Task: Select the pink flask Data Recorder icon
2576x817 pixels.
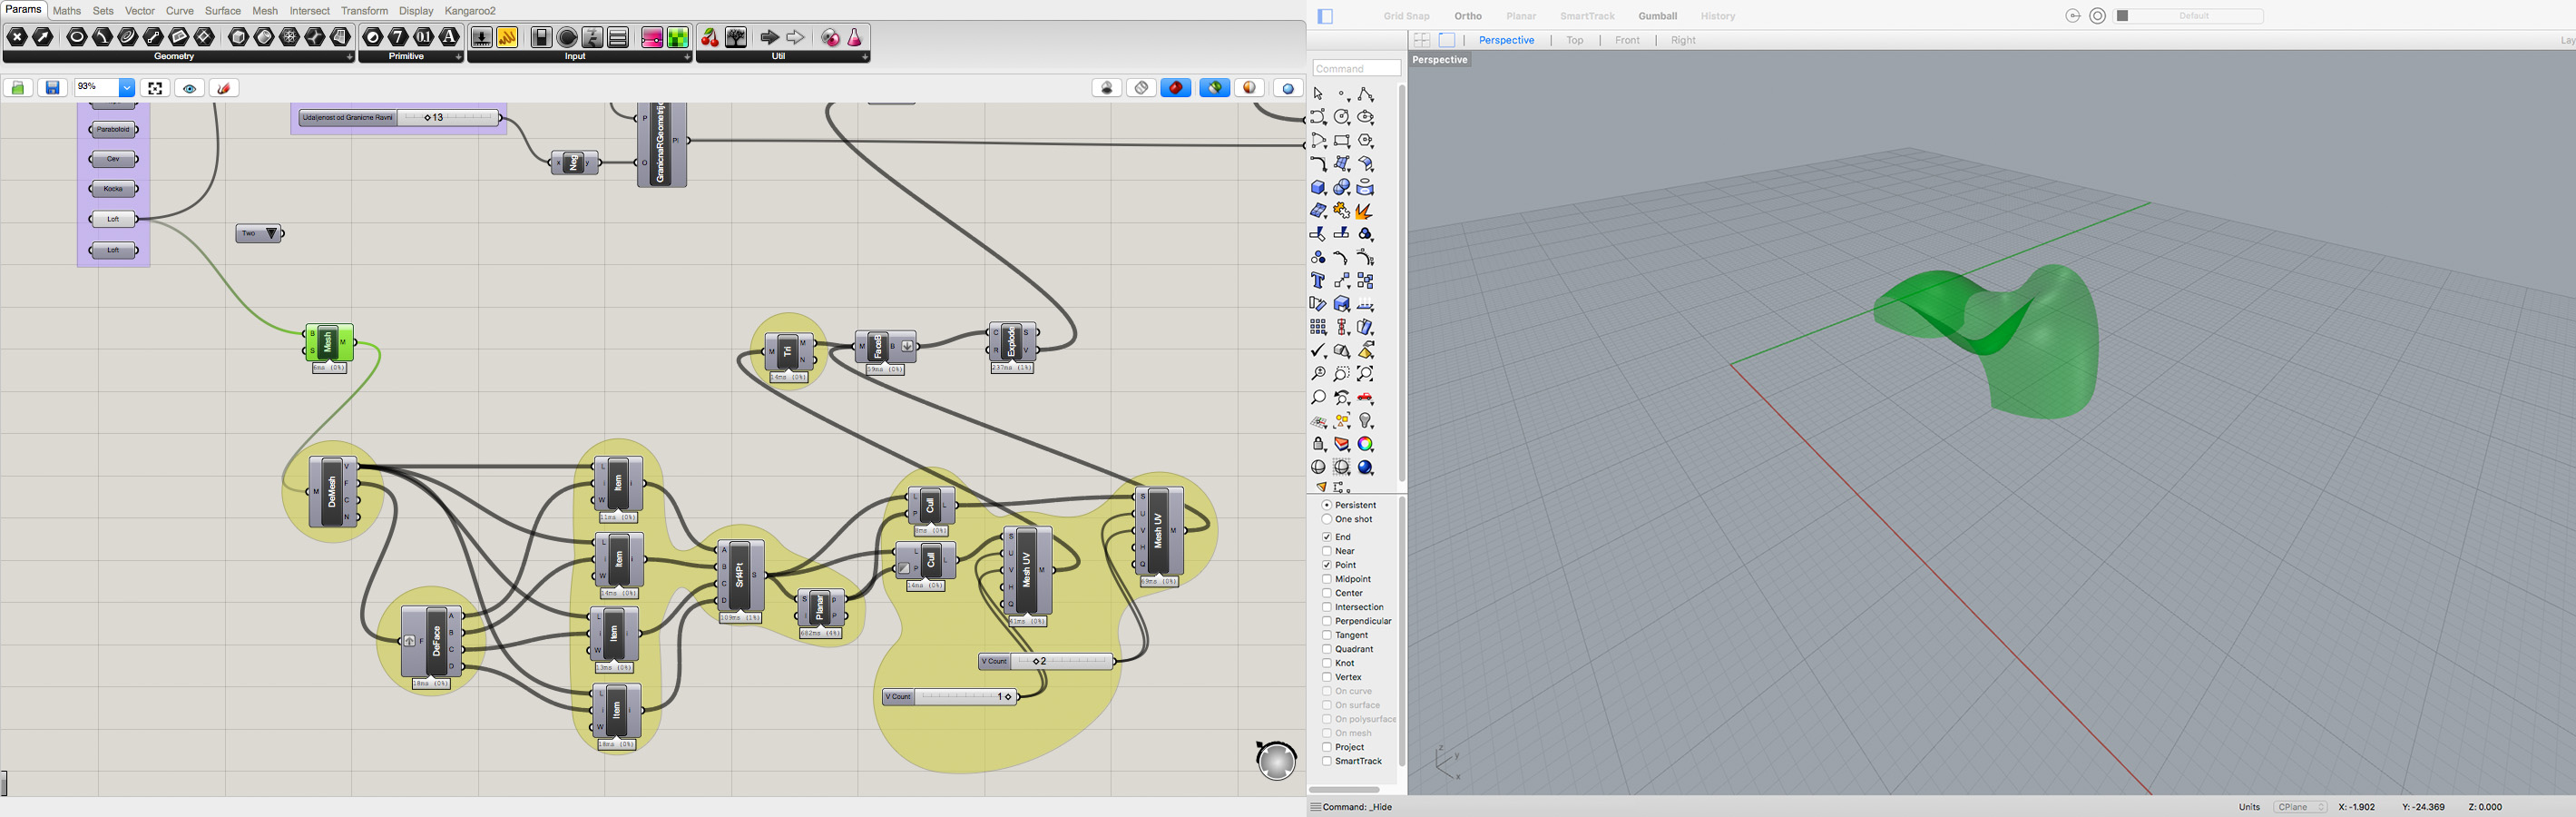Action: click(855, 38)
